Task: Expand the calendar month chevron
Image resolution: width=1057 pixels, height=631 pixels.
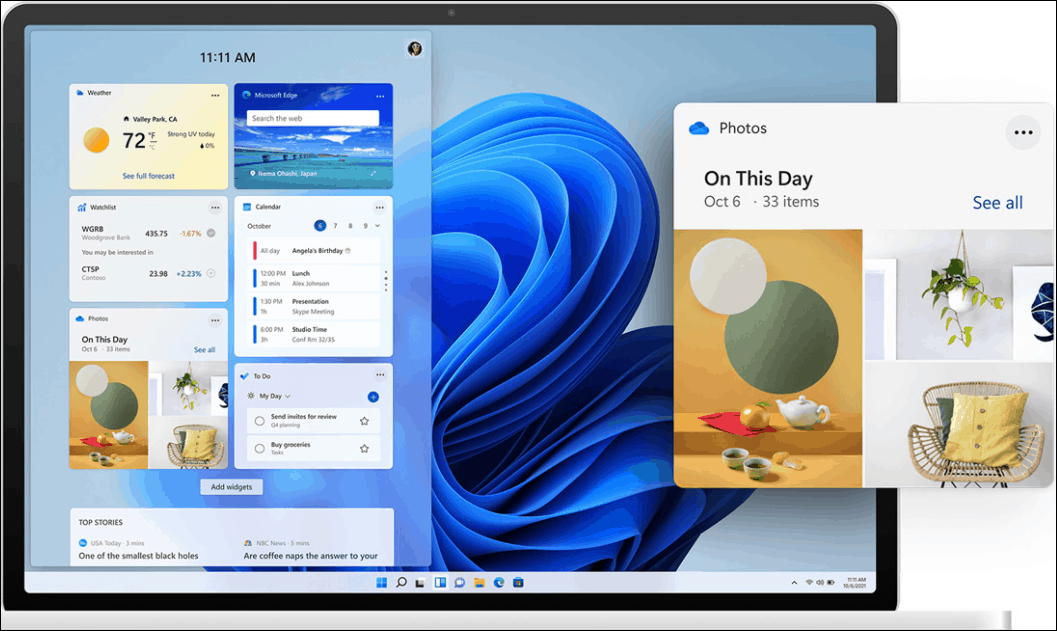Action: tap(378, 226)
